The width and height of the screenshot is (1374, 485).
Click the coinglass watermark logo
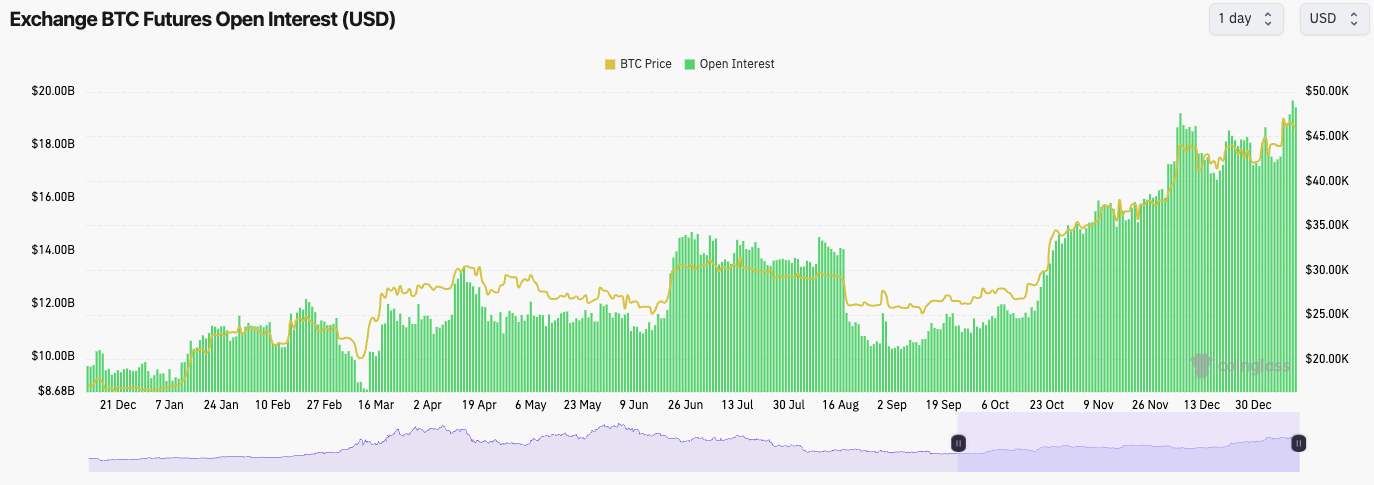pos(1240,367)
